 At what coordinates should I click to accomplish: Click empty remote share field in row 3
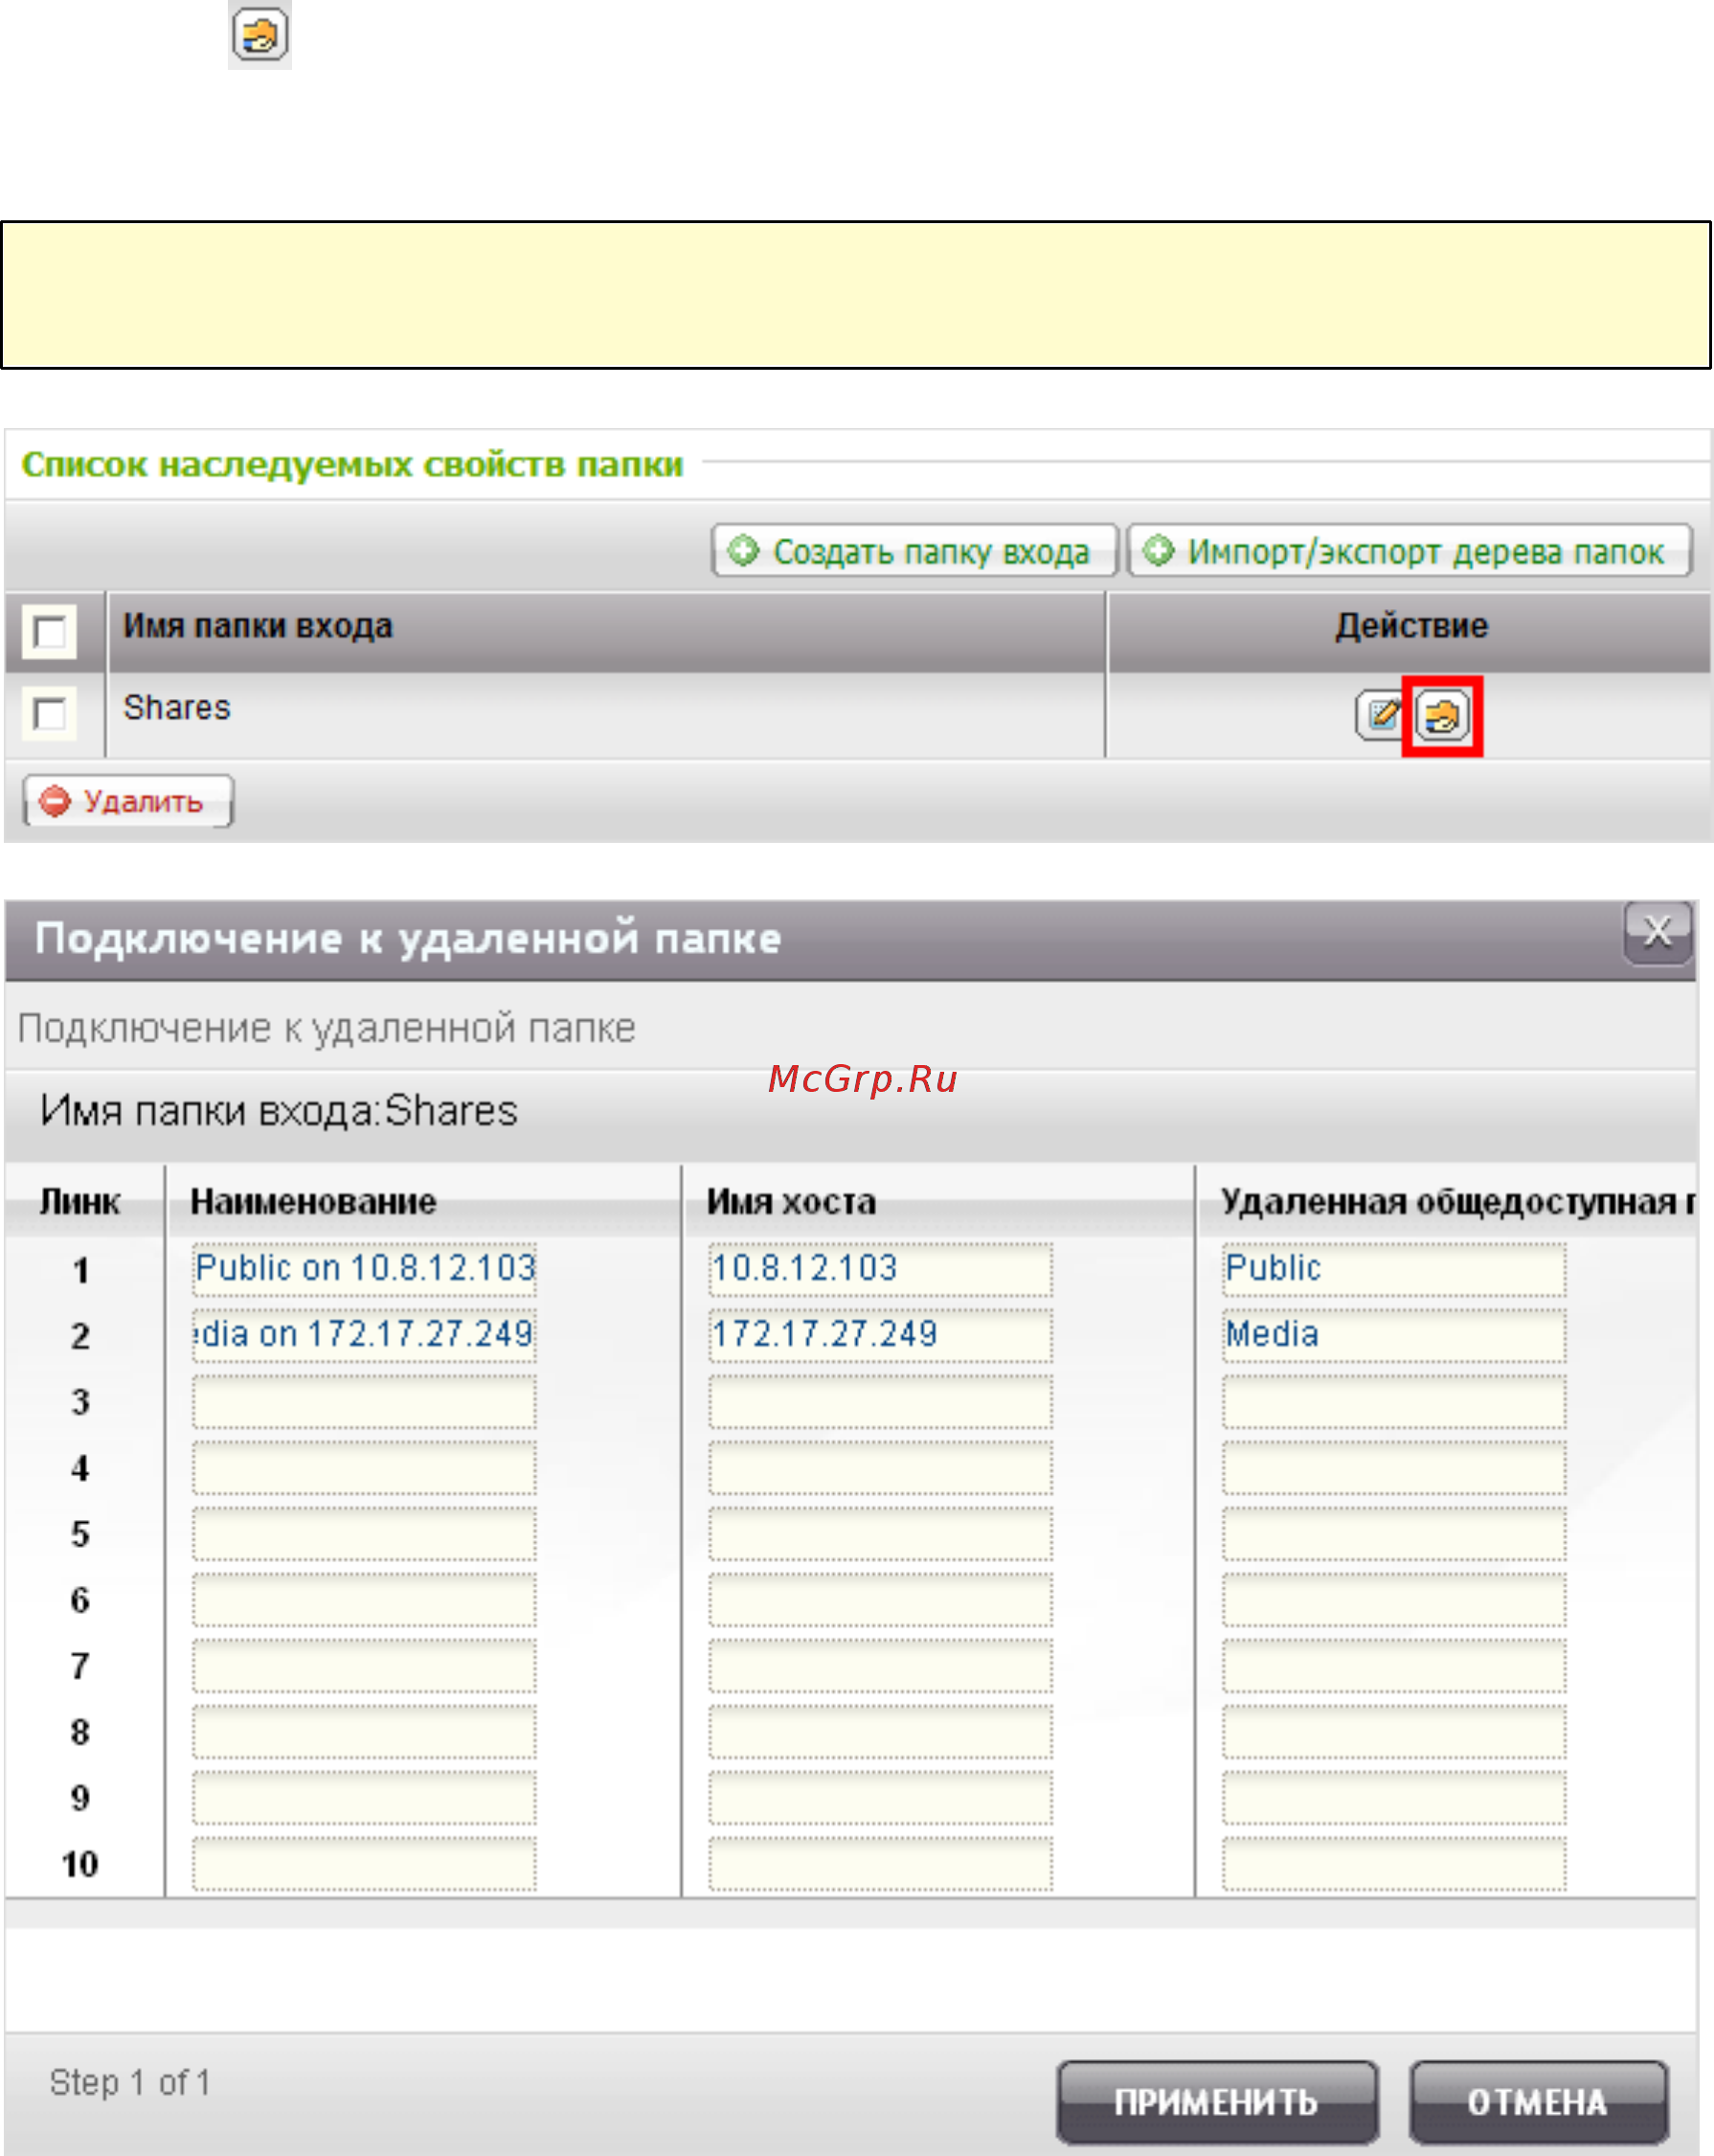click(1394, 1401)
